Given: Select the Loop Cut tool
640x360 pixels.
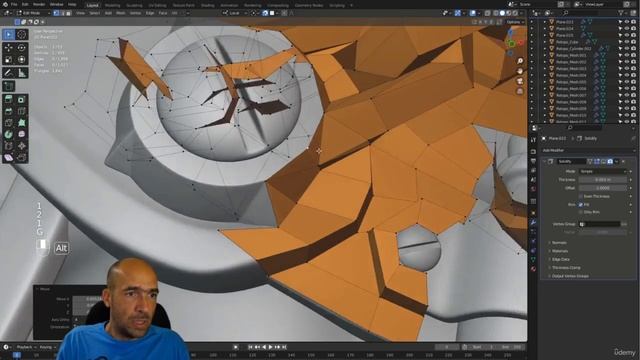Looking at the screenshot, I should [22, 111].
